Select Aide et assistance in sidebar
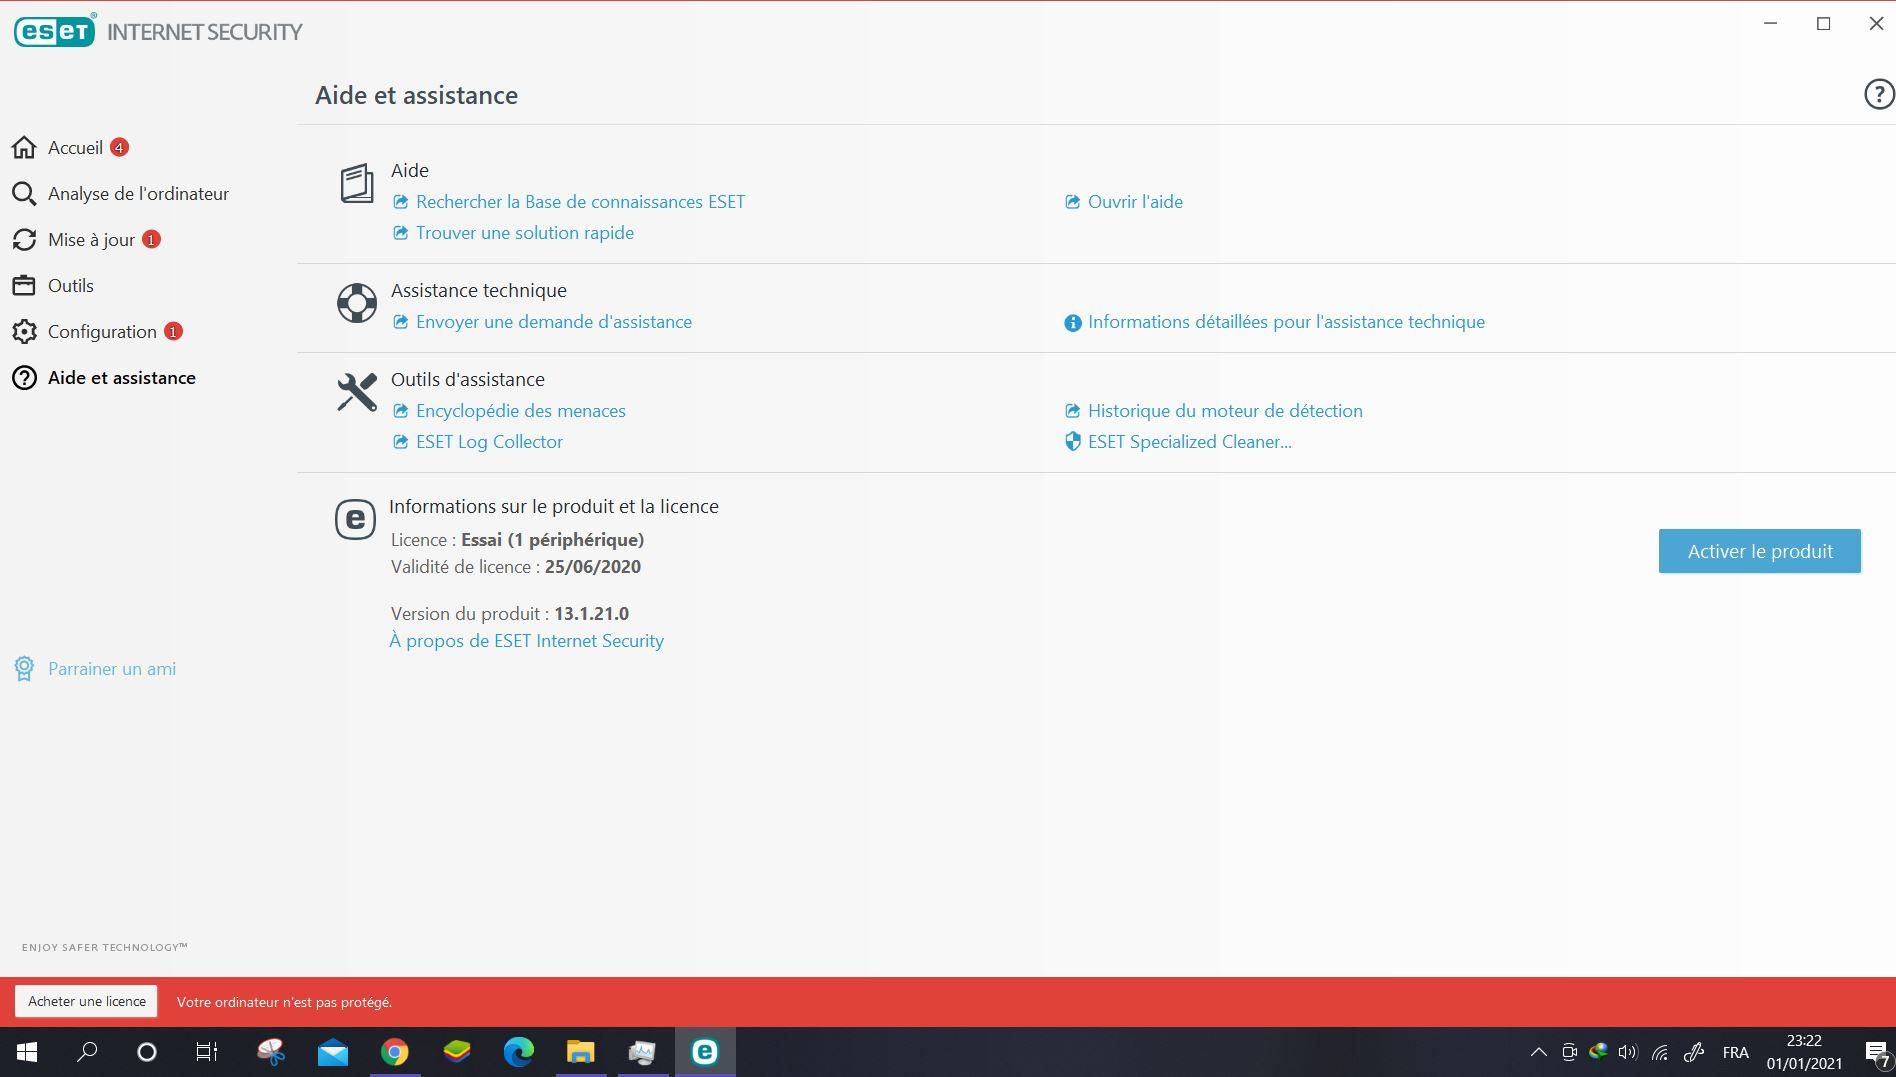This screenshot has height=1077, width=1896. [x=122, y=378]
